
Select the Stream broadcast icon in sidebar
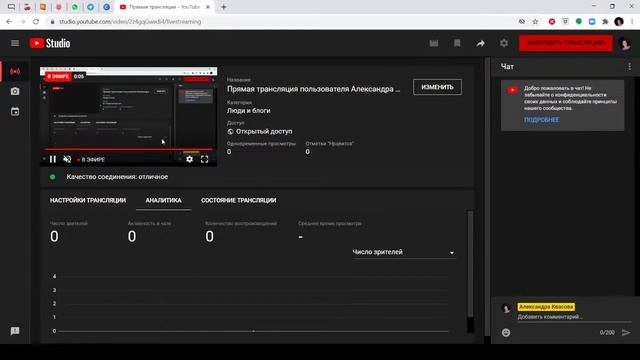15,71
